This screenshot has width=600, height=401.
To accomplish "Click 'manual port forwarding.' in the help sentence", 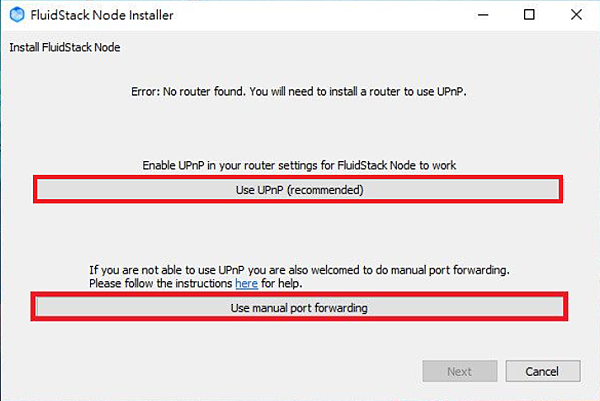I will coord(450,270).
